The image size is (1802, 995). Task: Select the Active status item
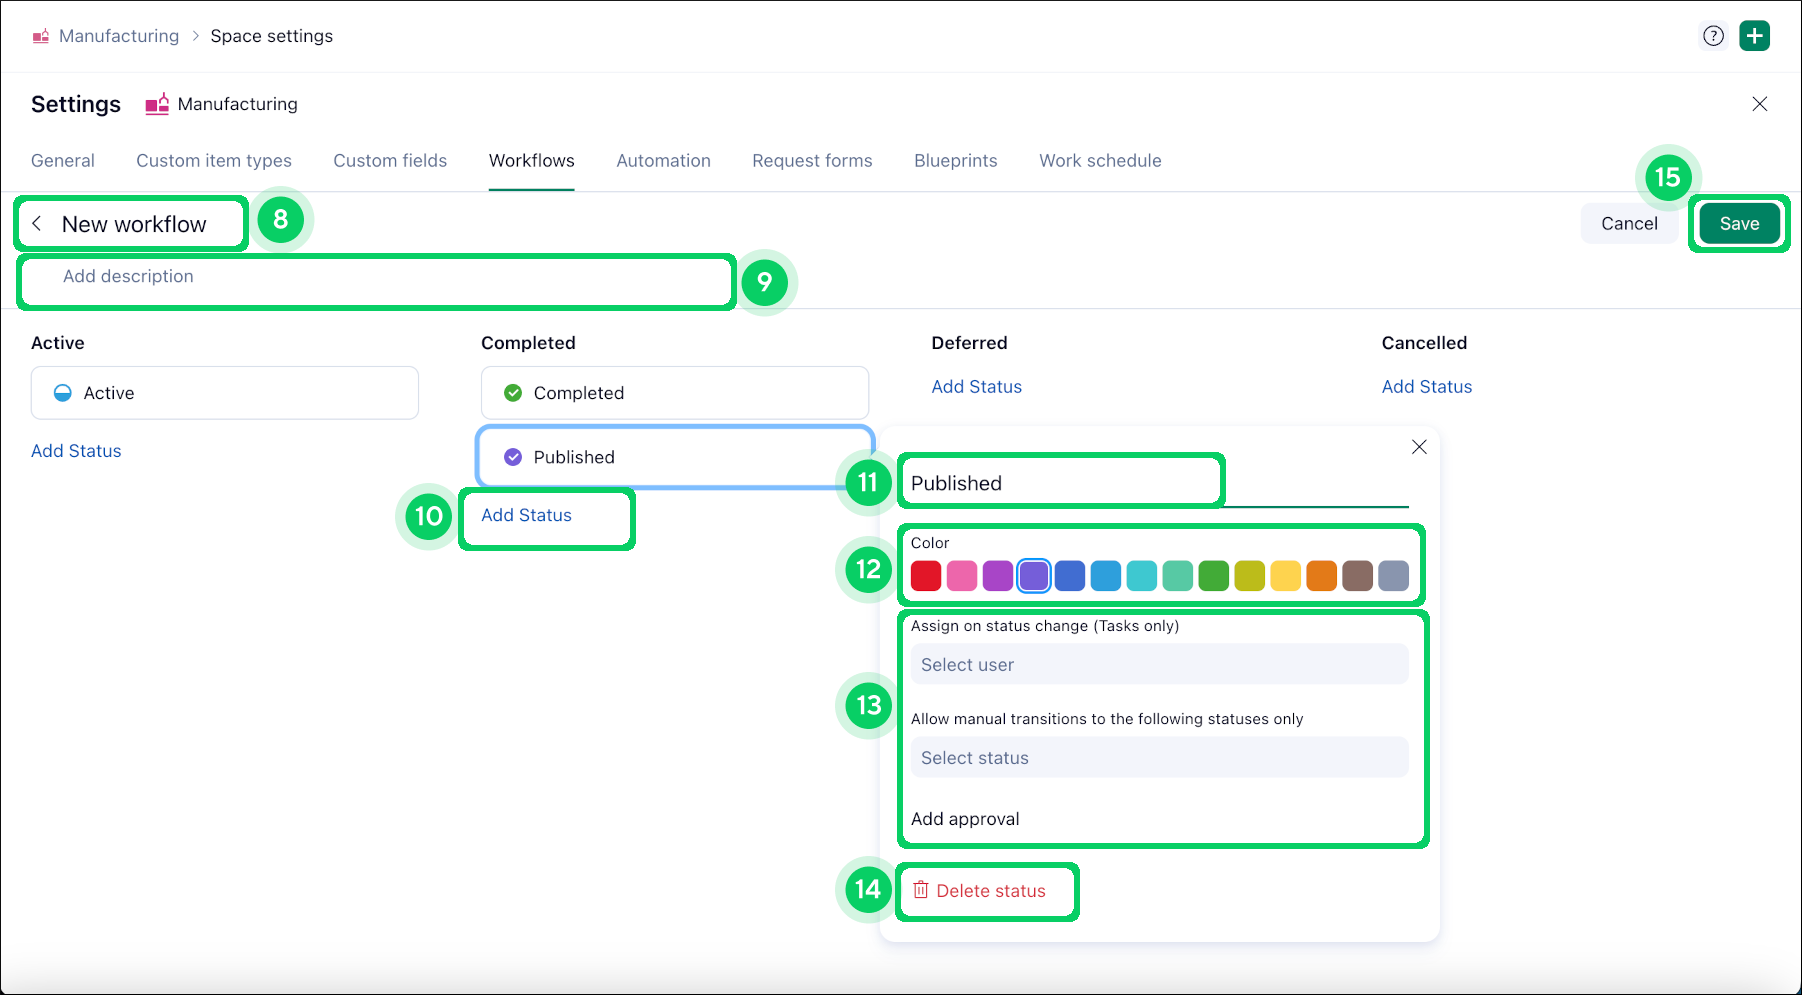224,393
